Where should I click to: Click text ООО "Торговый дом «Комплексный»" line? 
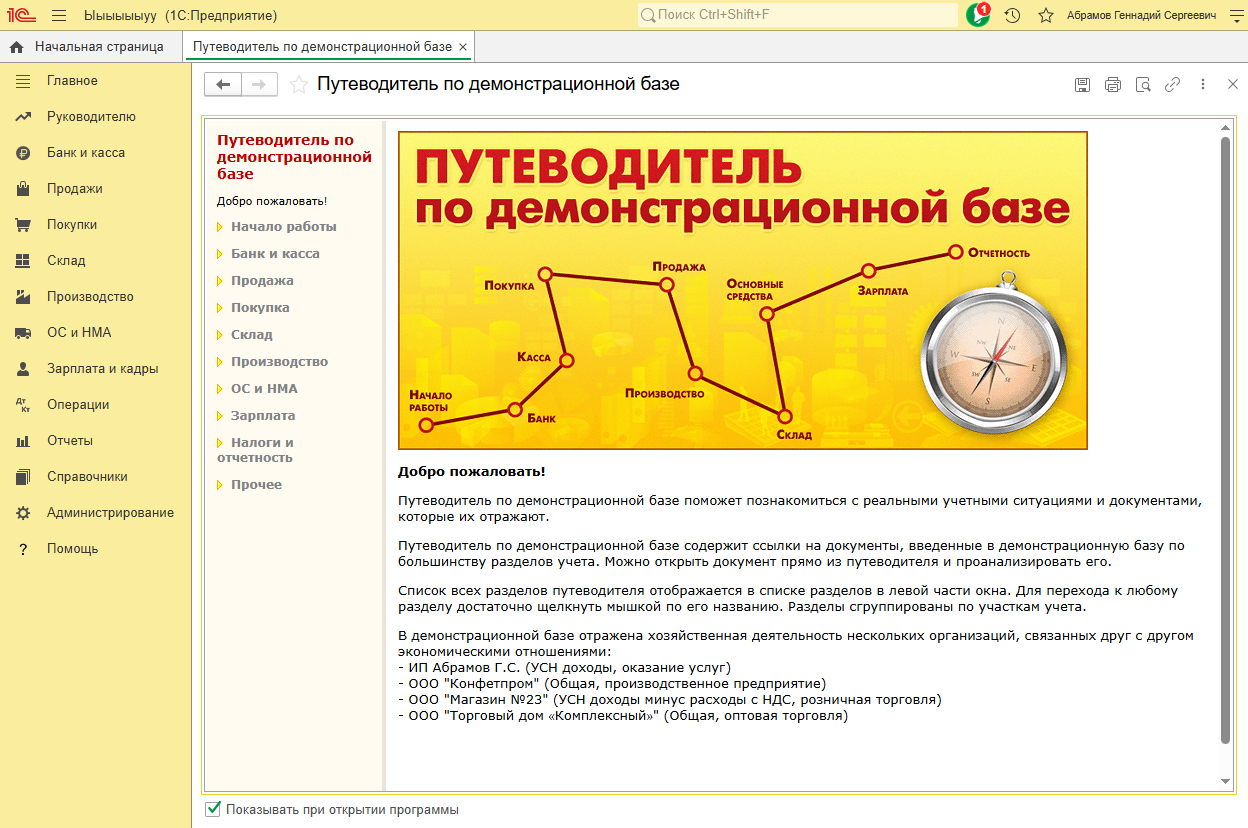623,715
